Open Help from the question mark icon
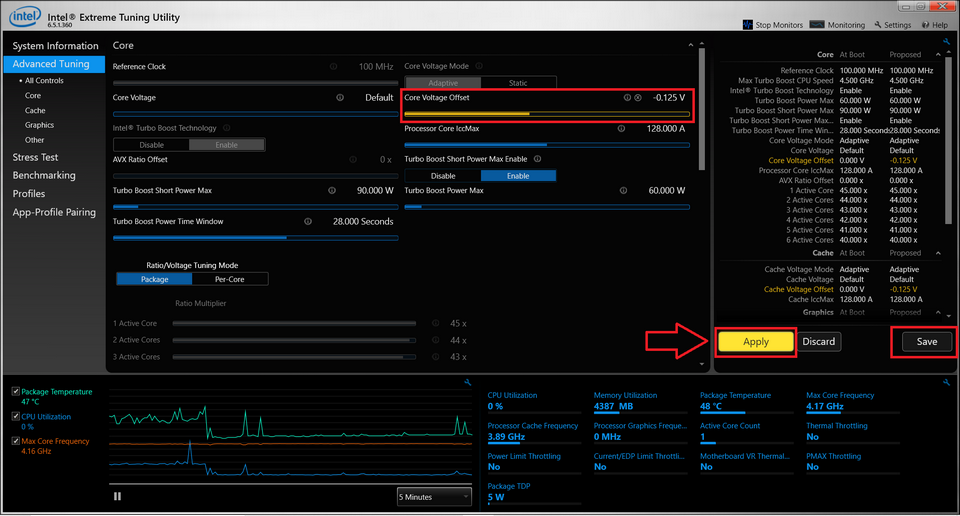 click(925, 25)
